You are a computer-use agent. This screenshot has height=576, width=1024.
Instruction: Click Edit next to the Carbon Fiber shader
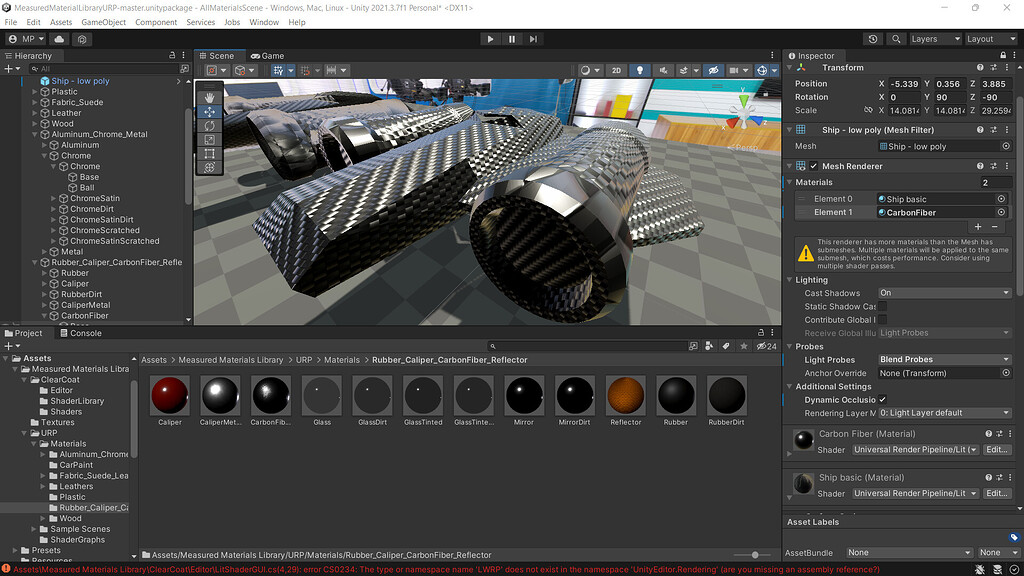click(996, 449)
